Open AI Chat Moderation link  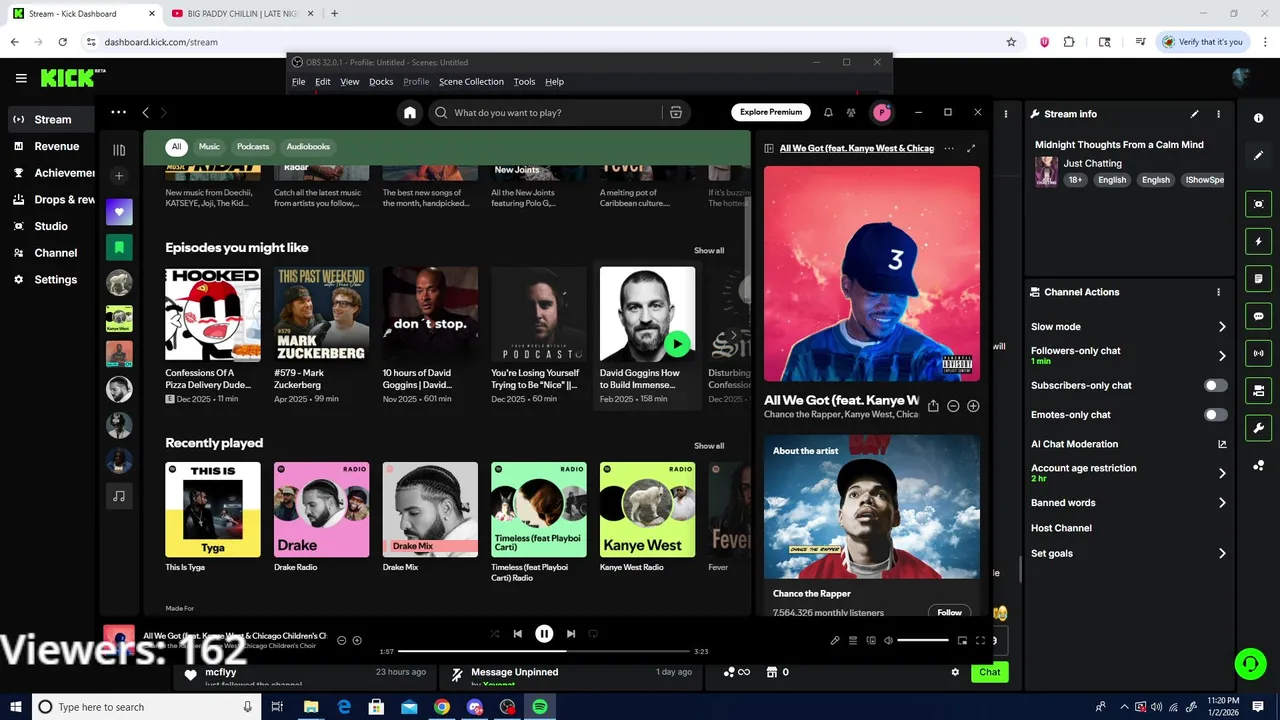point(1128,444)
